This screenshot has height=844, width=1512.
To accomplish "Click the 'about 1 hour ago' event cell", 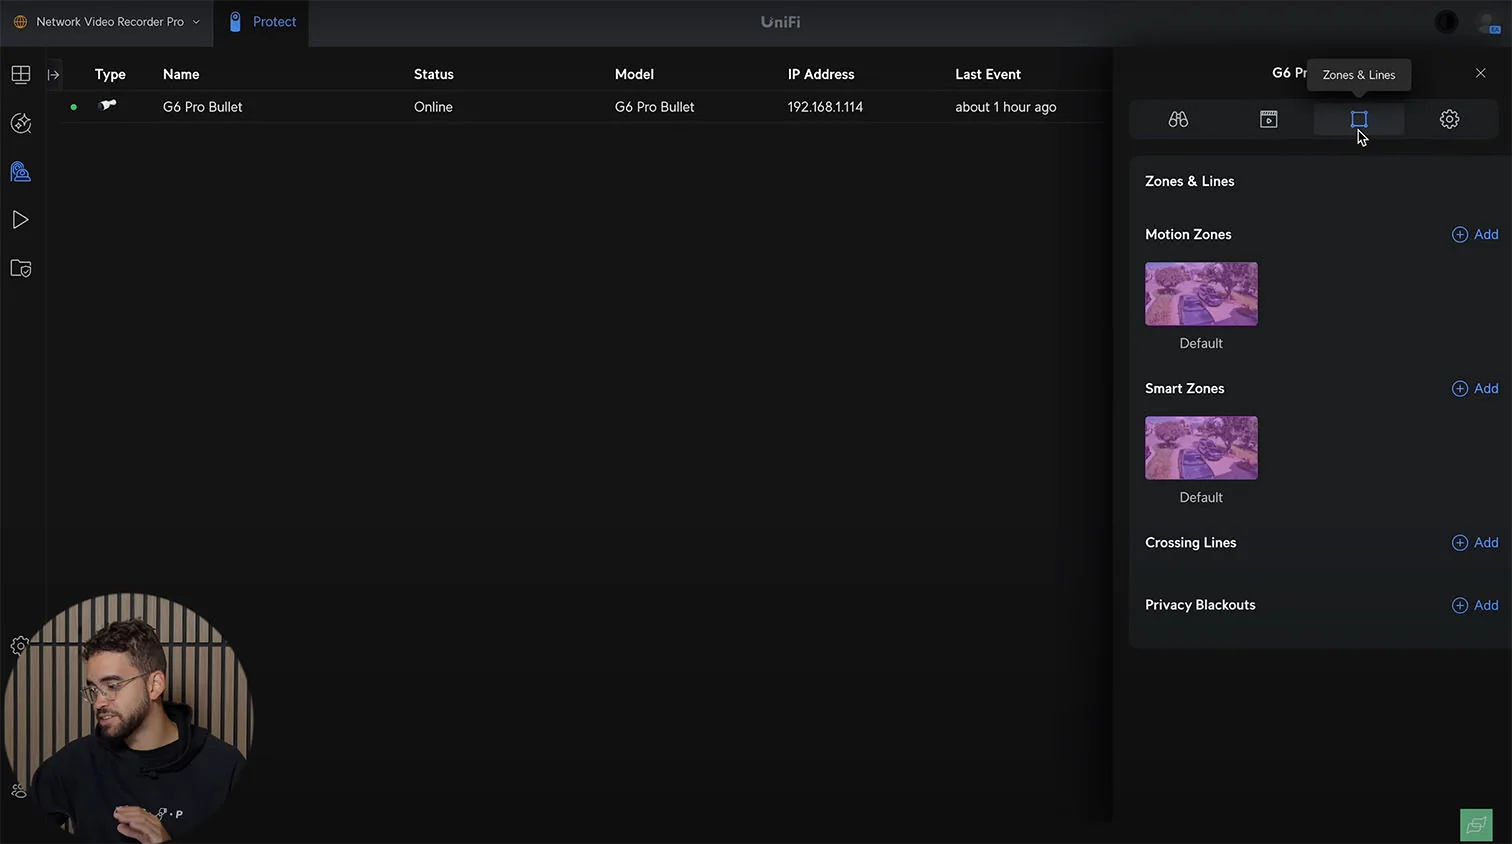I will [1006, 107].
